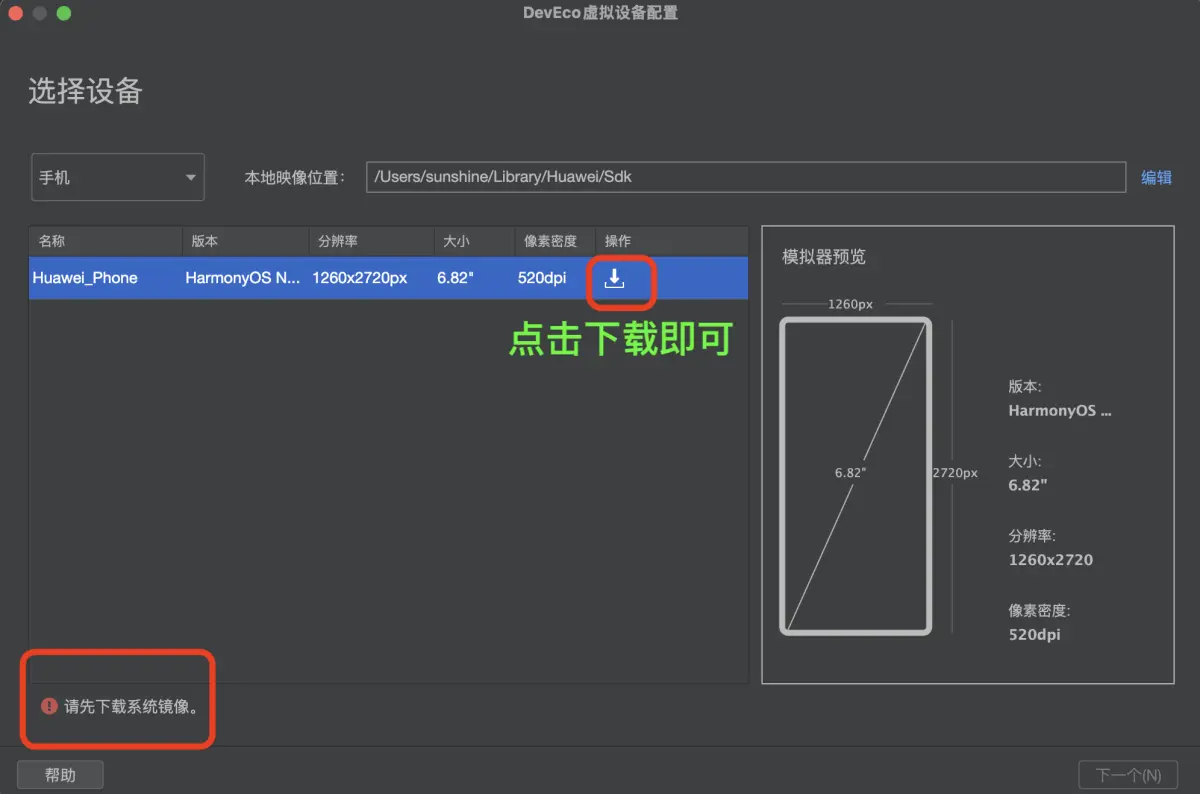Open the 手机 device type dropdown
The height and width of the screenshot is (794, 1200).
[118, 177]
